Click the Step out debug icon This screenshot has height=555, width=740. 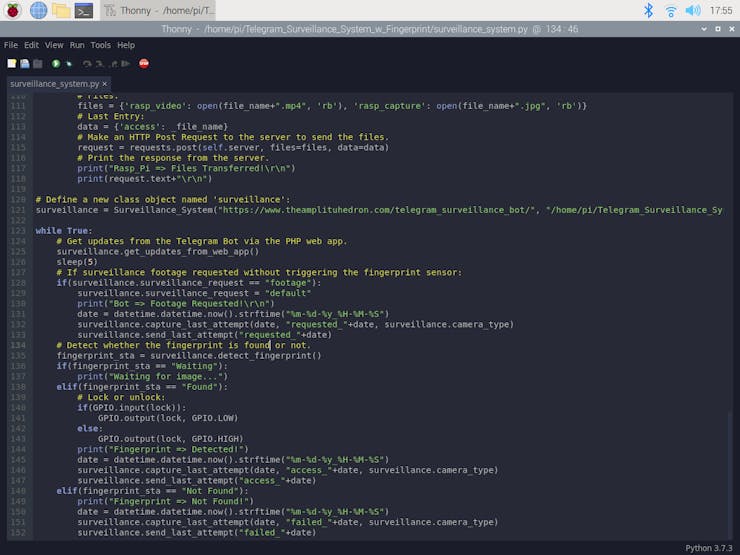pos(111,63)
